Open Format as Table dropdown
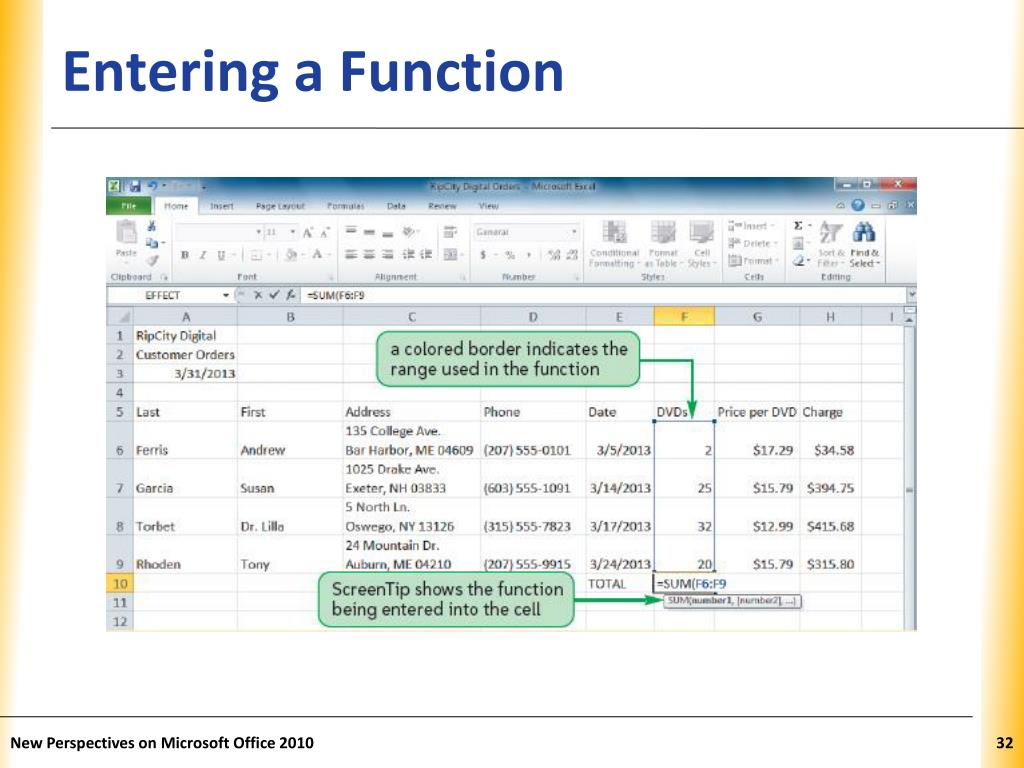 coord(662,244)
